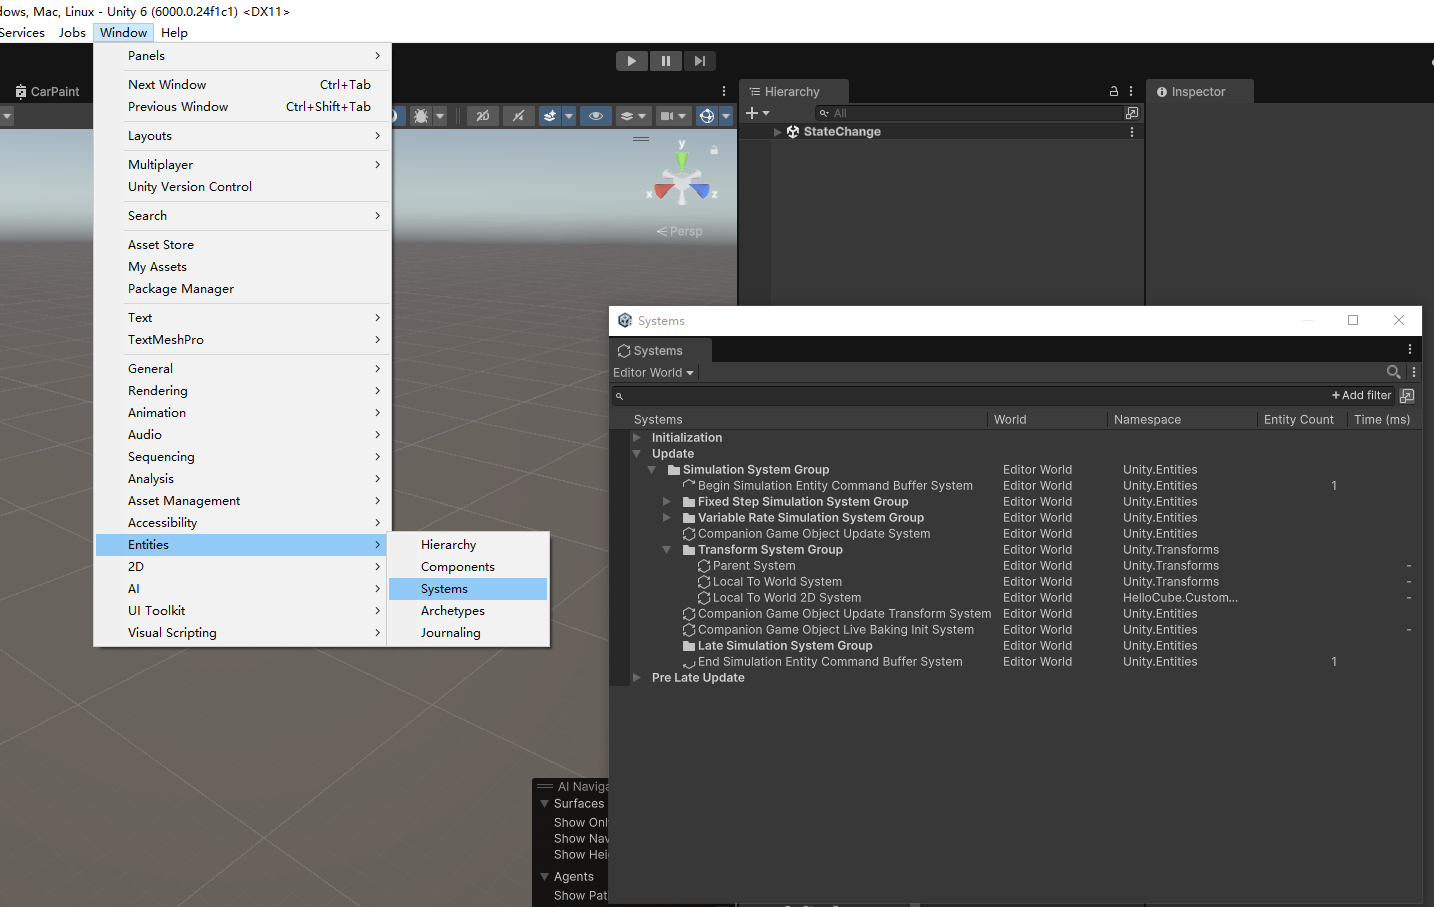Sort by Time (ms) column header

pos(1382,420)
